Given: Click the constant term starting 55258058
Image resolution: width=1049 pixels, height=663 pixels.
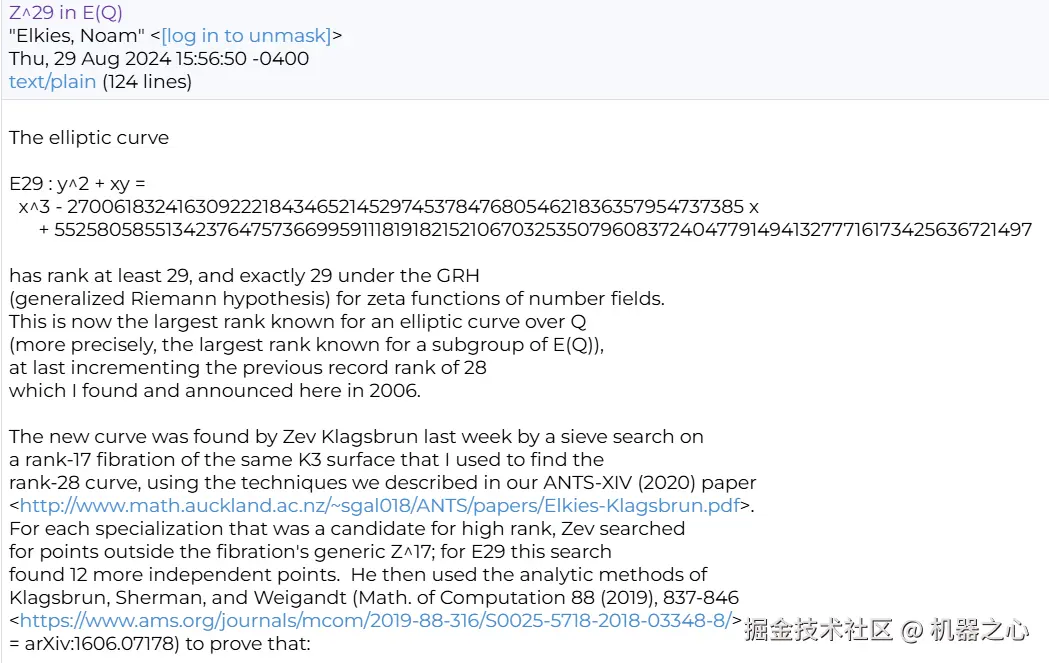Looking at the screenshot, I should click(x=543, y=229).
